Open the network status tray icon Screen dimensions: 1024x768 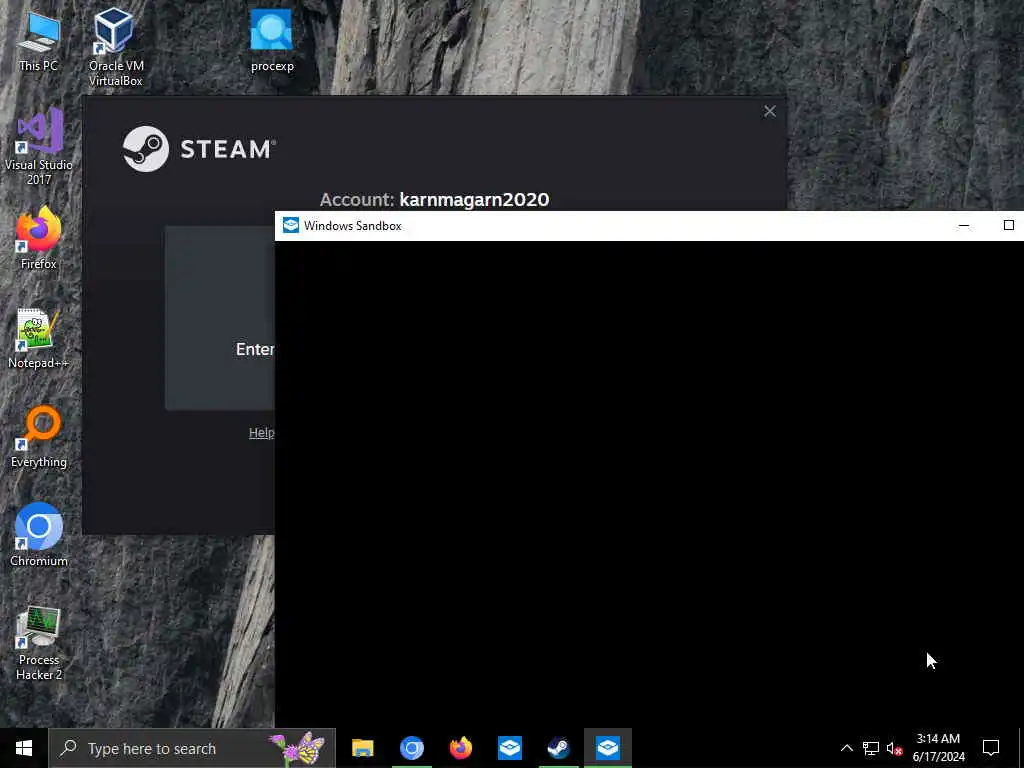pos(871,748)
